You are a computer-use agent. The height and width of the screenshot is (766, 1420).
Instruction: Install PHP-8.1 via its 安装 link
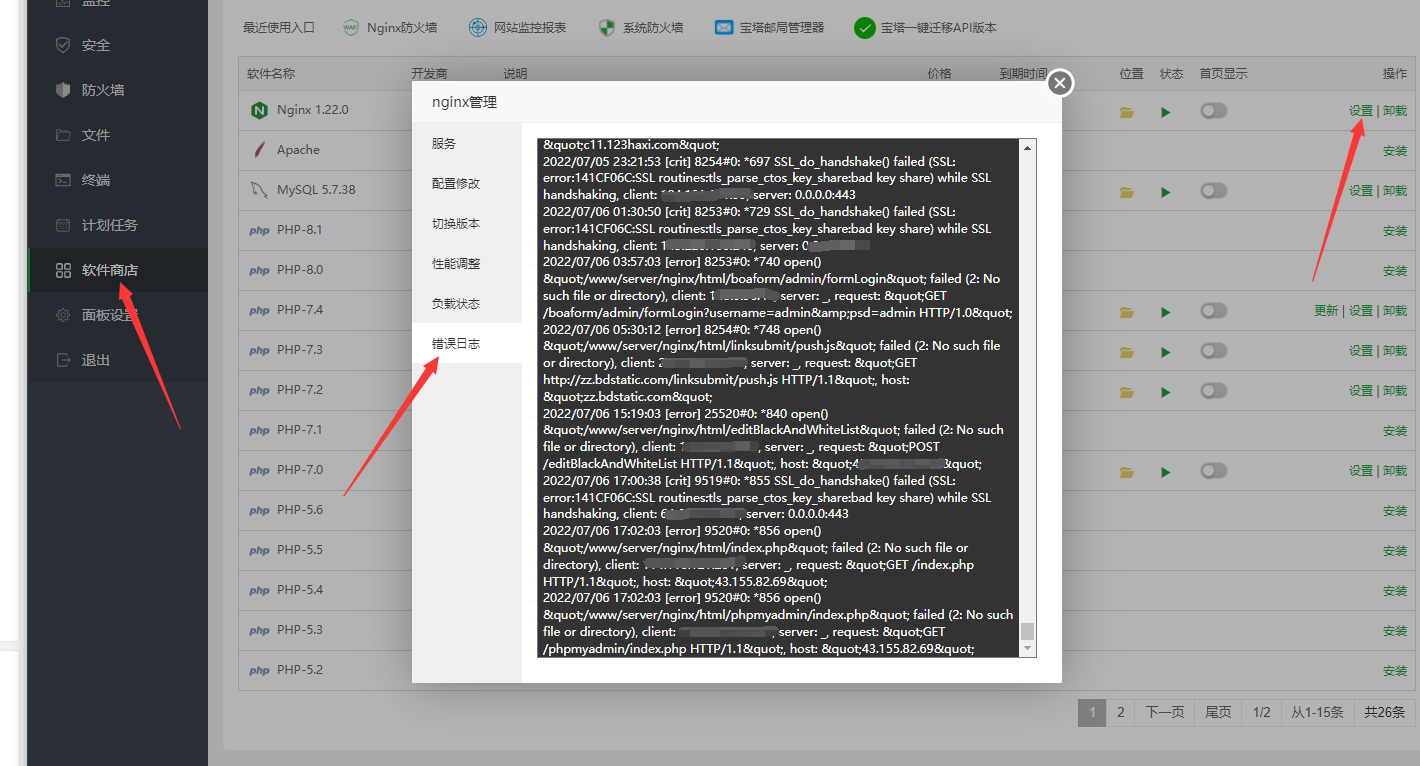1394,231
